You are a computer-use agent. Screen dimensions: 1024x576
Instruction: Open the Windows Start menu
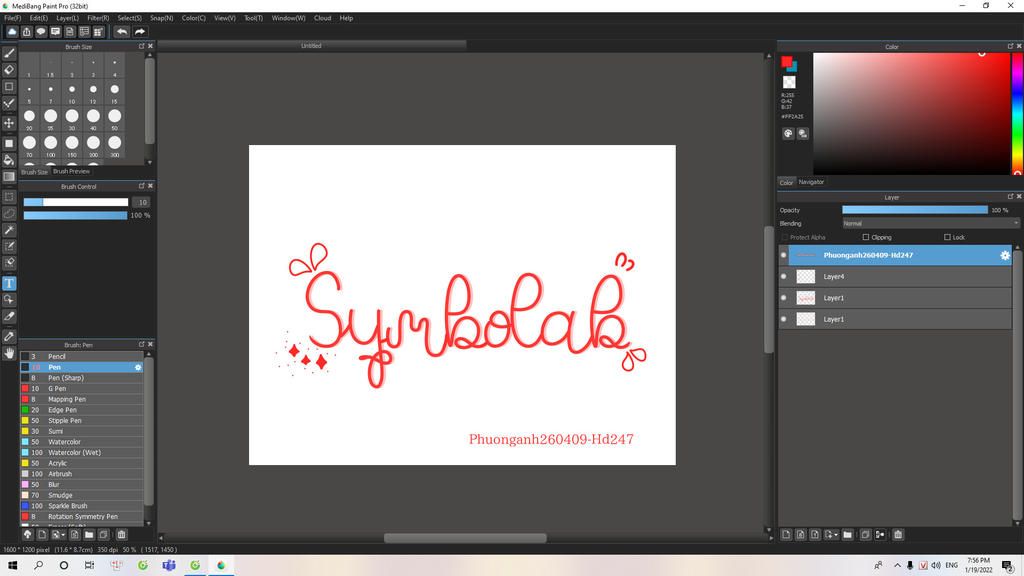point(12,566)
